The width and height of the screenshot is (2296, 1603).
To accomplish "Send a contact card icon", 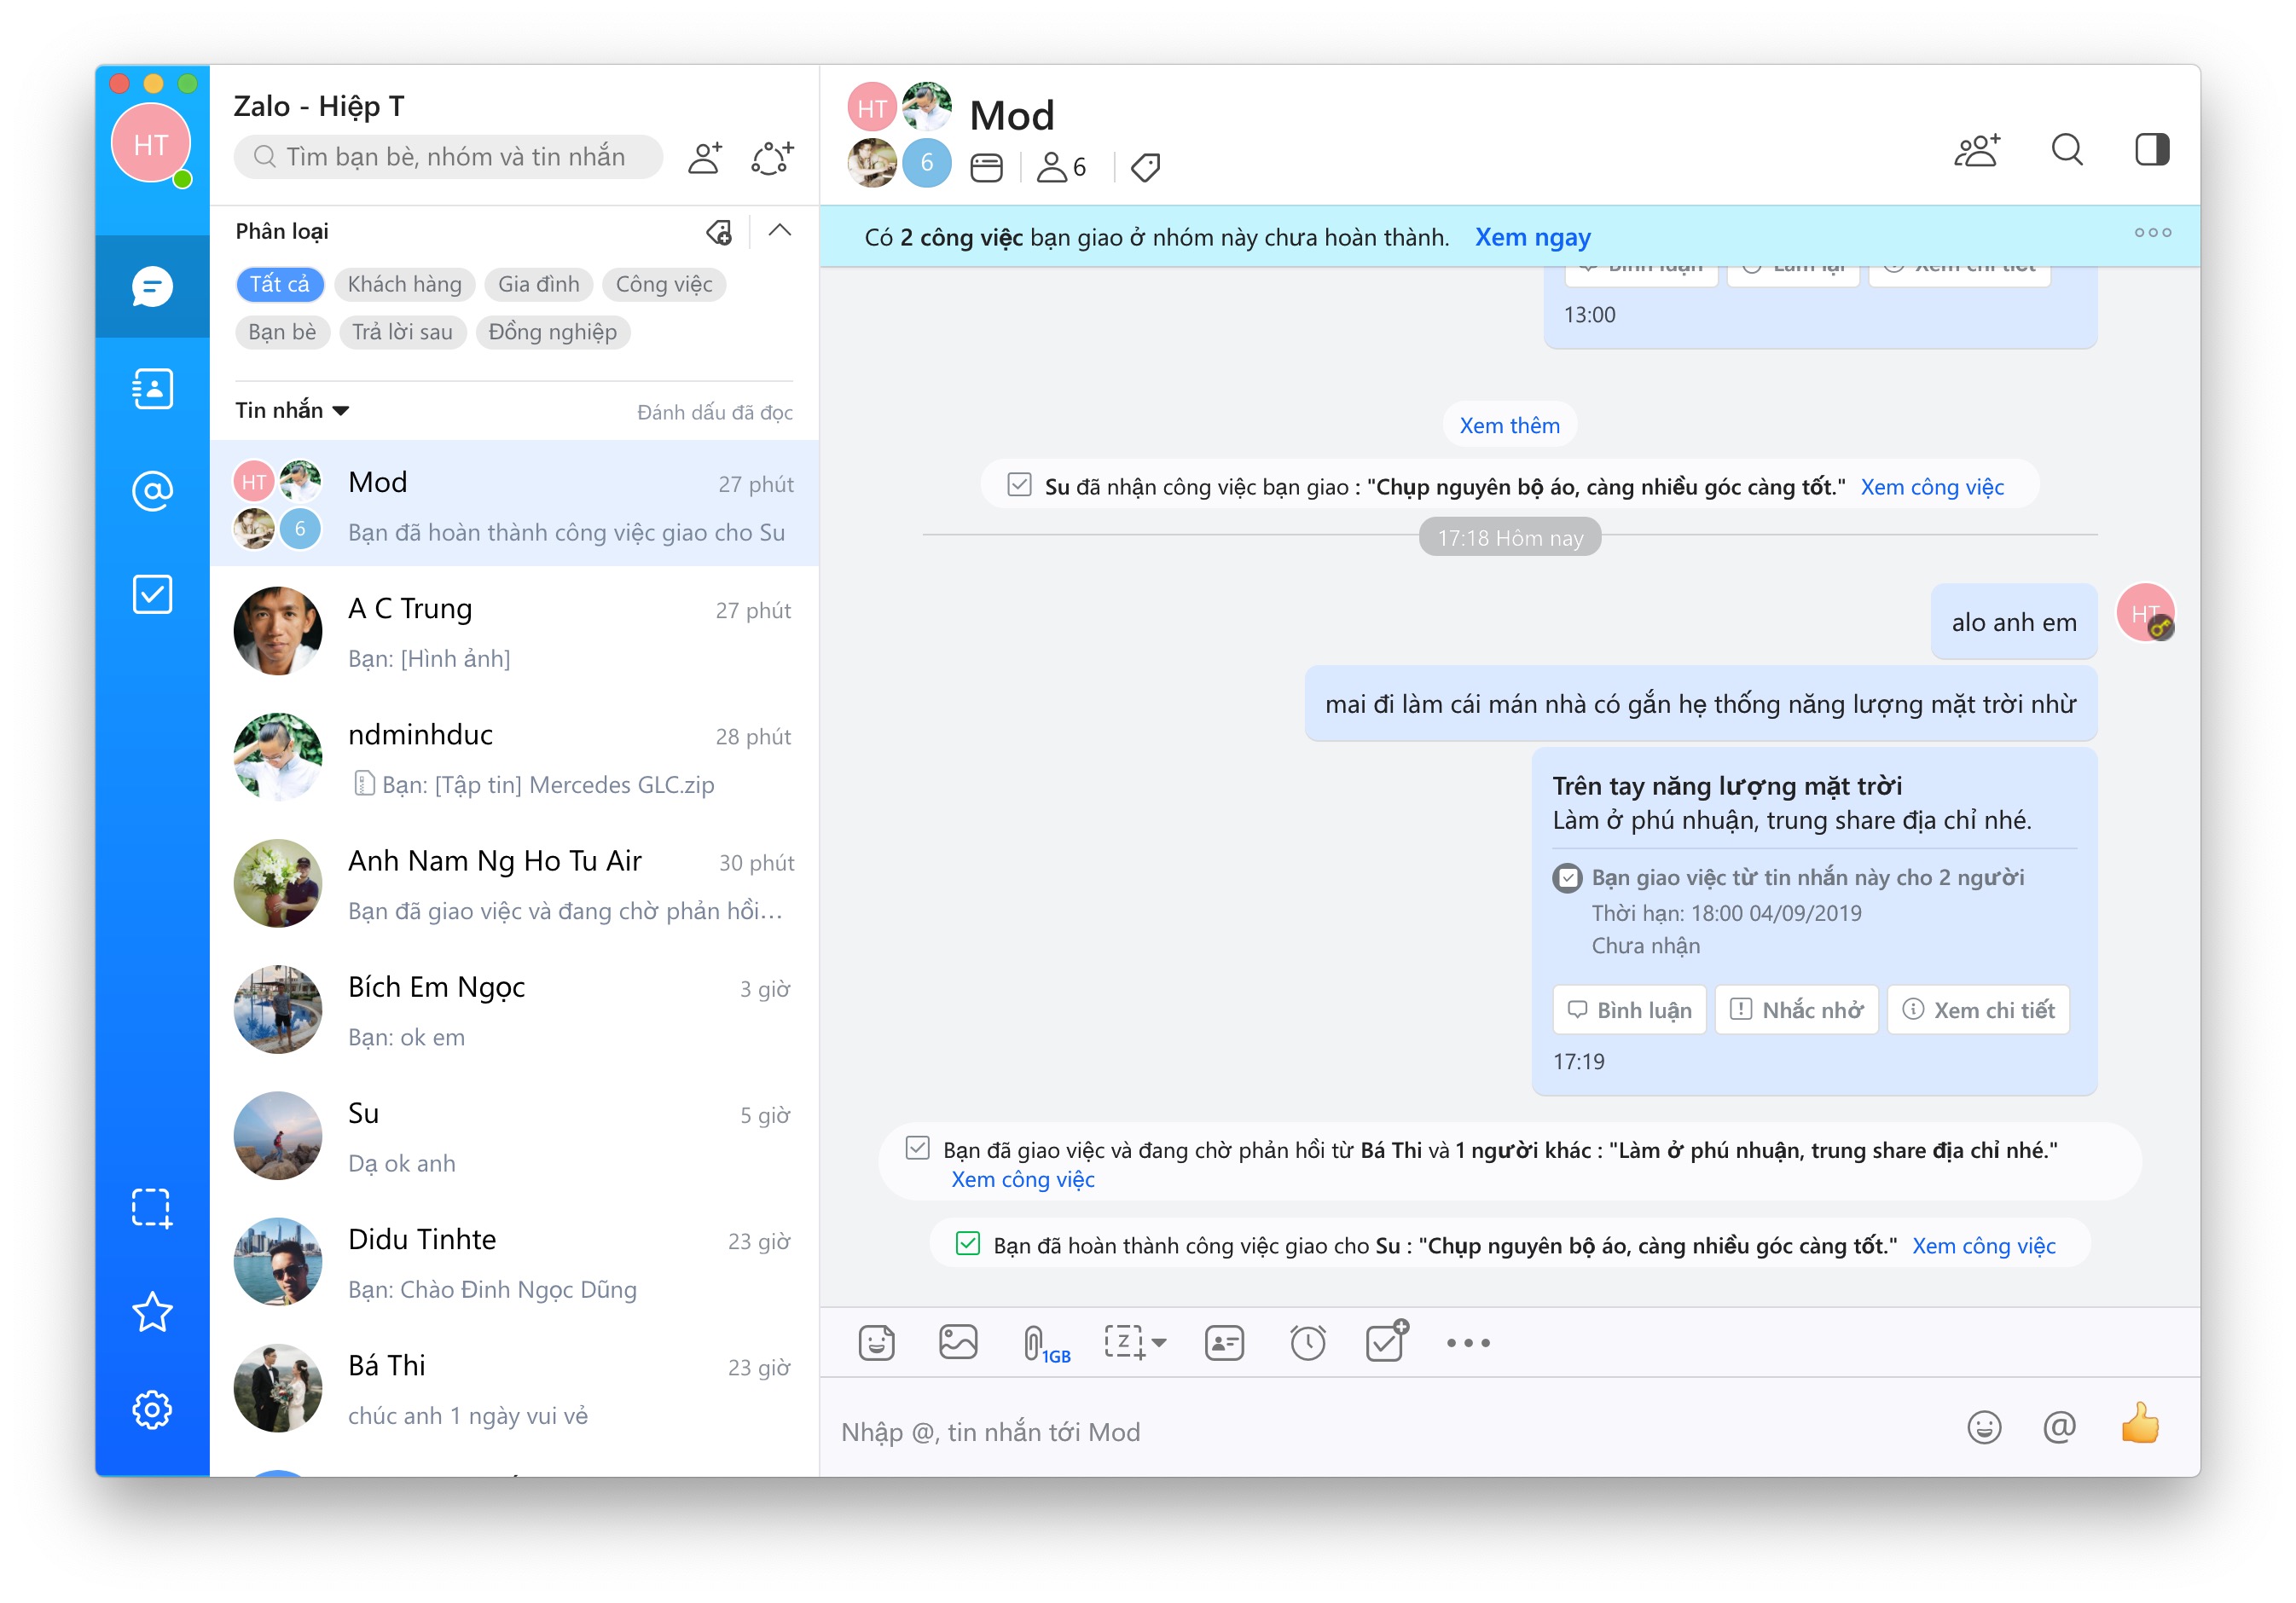I will pyautogui.click(x=1224, y=1342).
